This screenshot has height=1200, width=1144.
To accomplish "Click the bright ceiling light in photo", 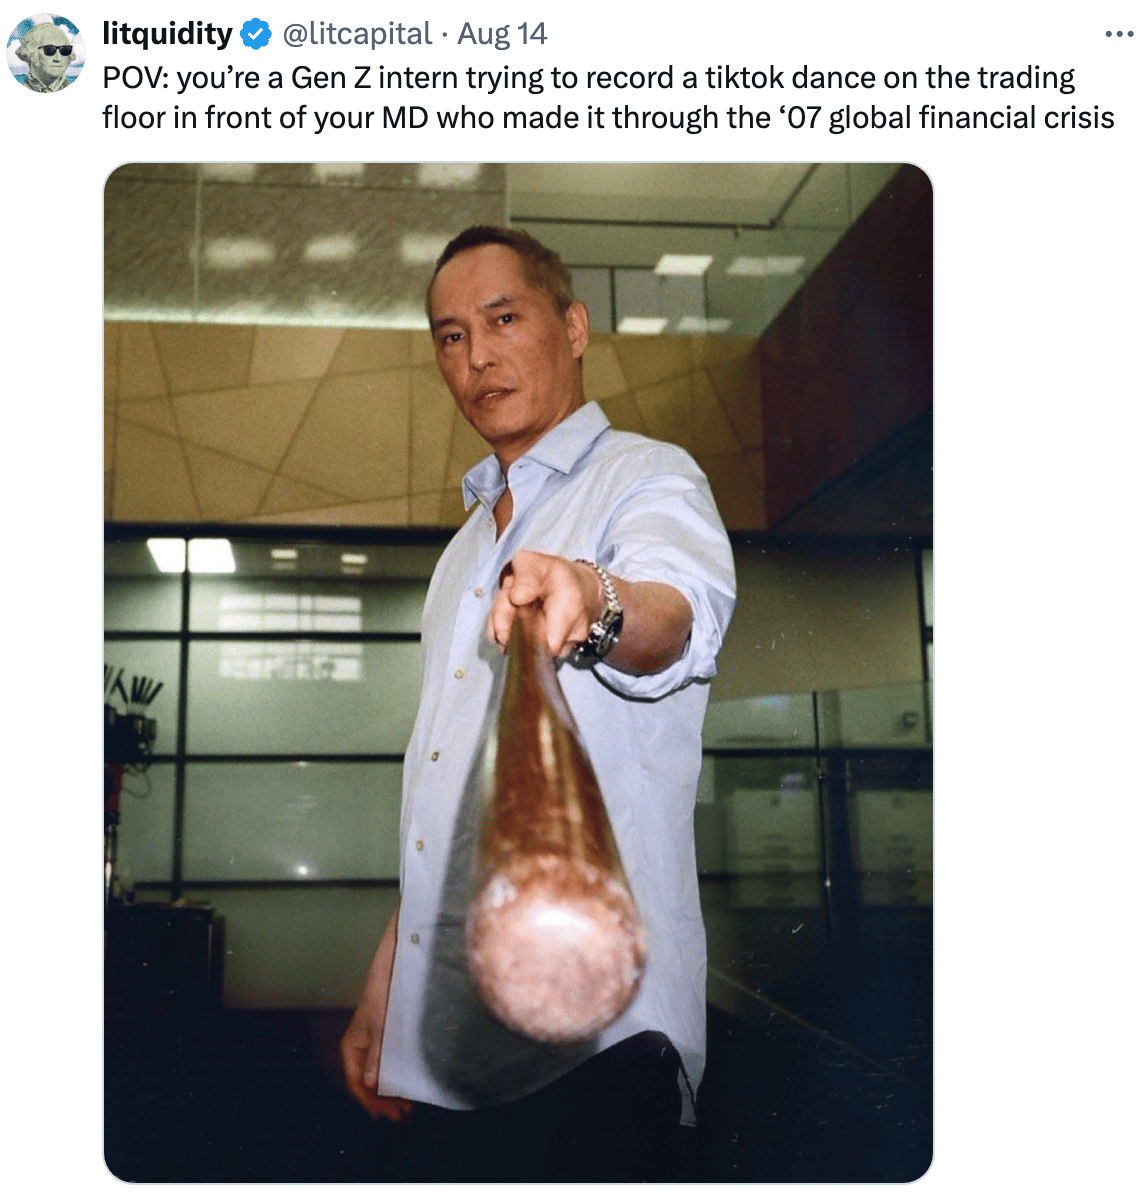I will [x=191, y=554].
